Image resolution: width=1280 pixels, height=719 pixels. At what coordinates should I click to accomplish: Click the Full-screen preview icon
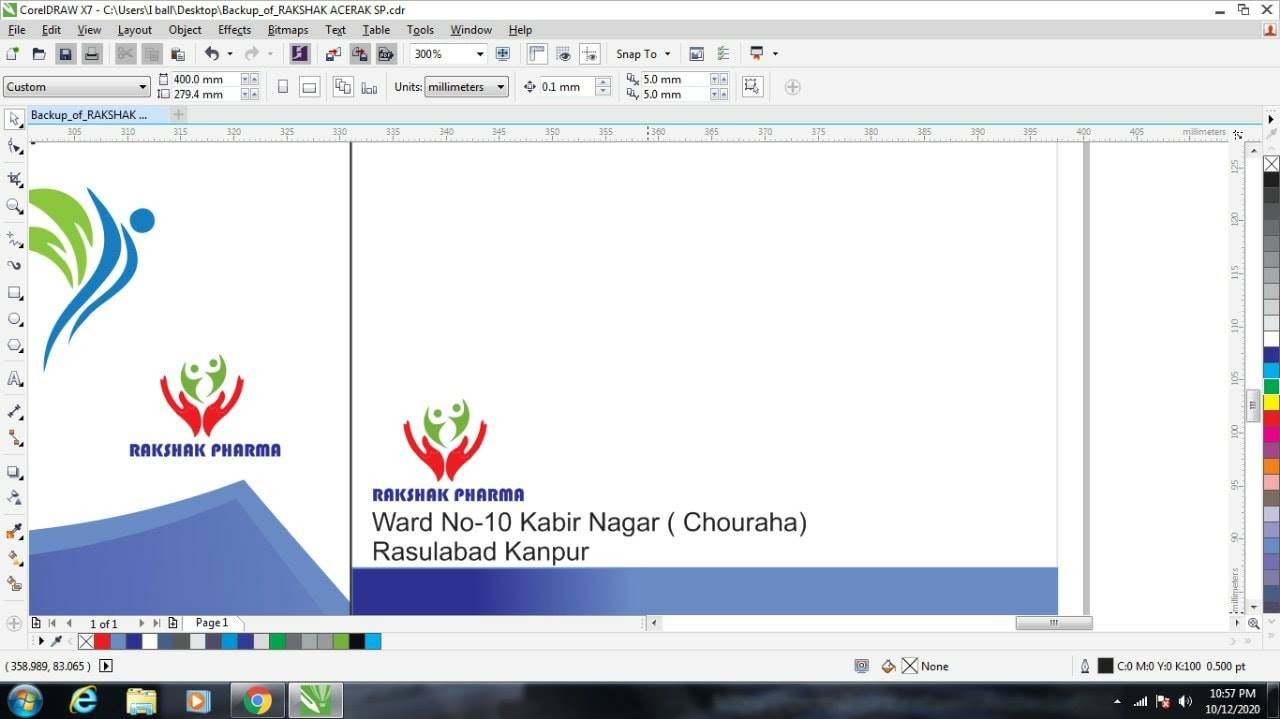(x=503, y=54)
